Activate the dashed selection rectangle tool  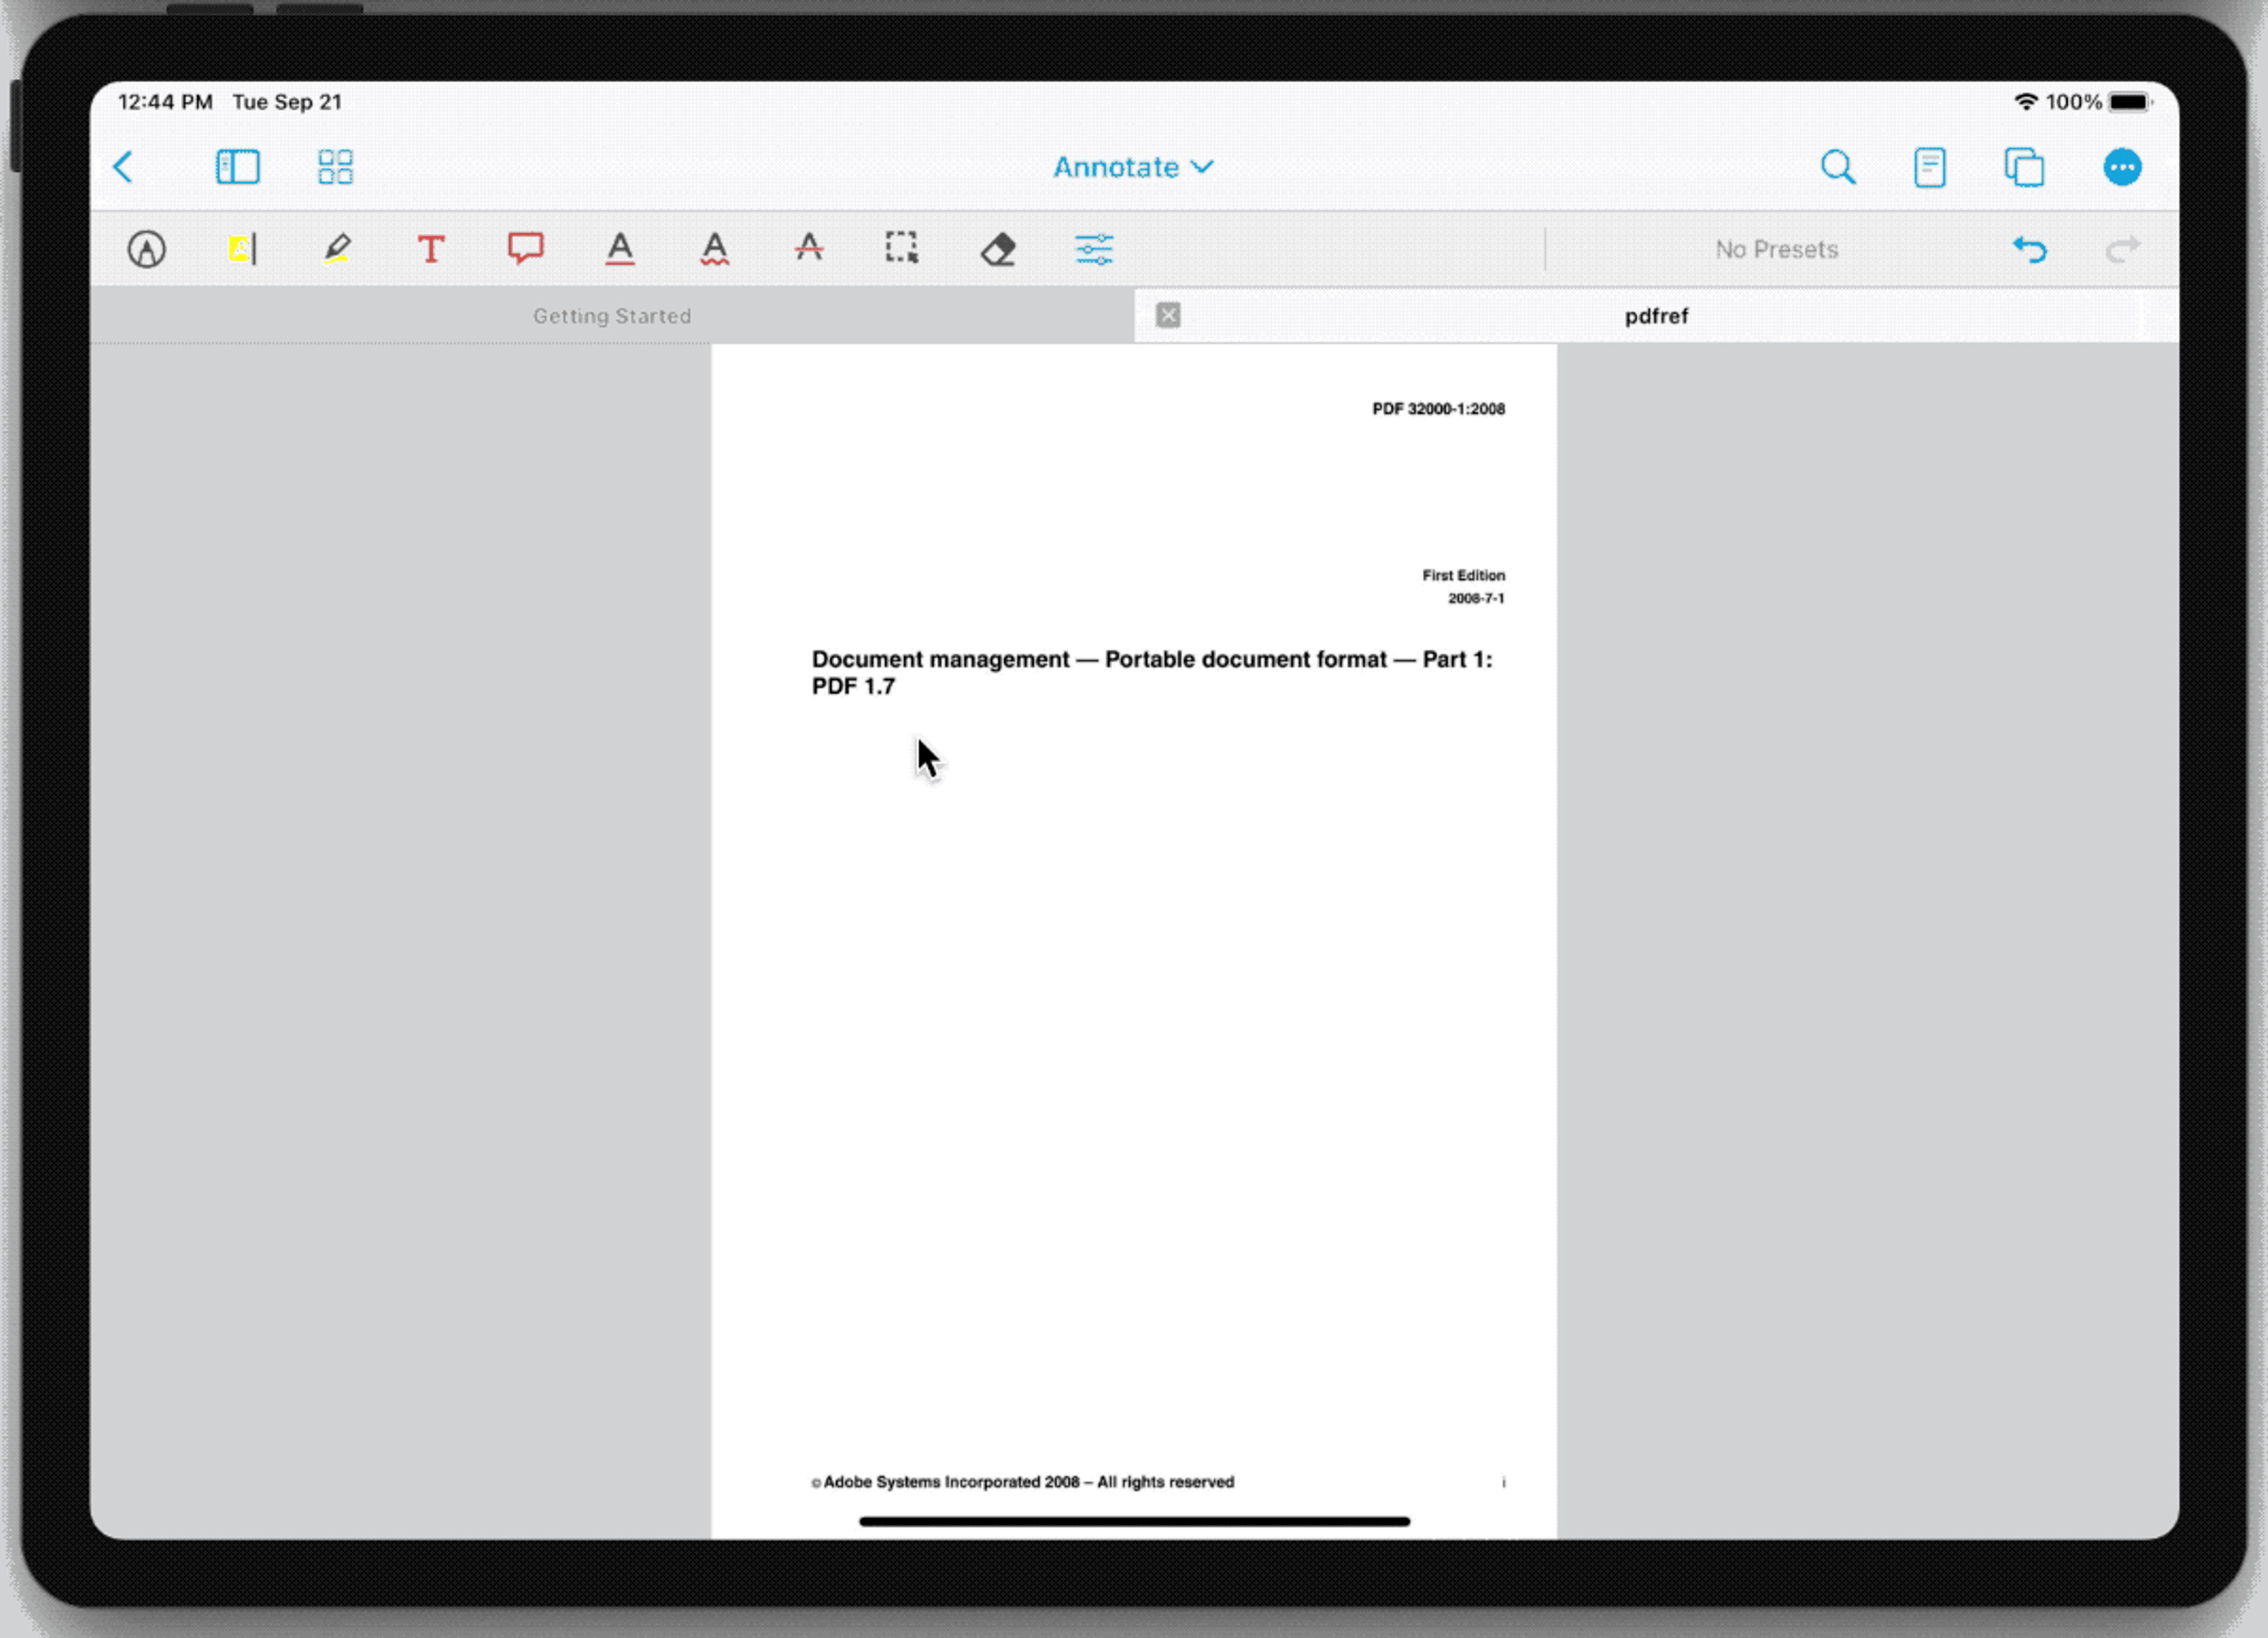(902, 248)
